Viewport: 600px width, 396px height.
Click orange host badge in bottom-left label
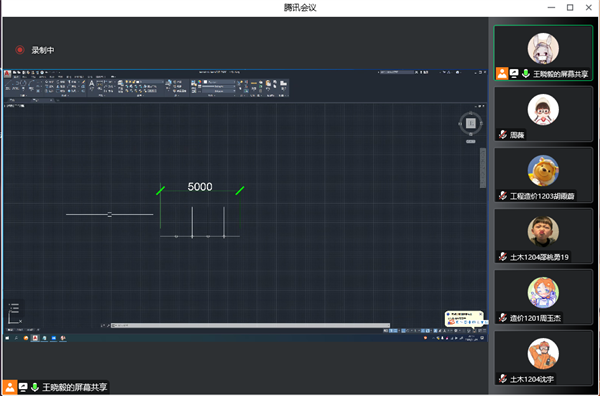point(10,387)
